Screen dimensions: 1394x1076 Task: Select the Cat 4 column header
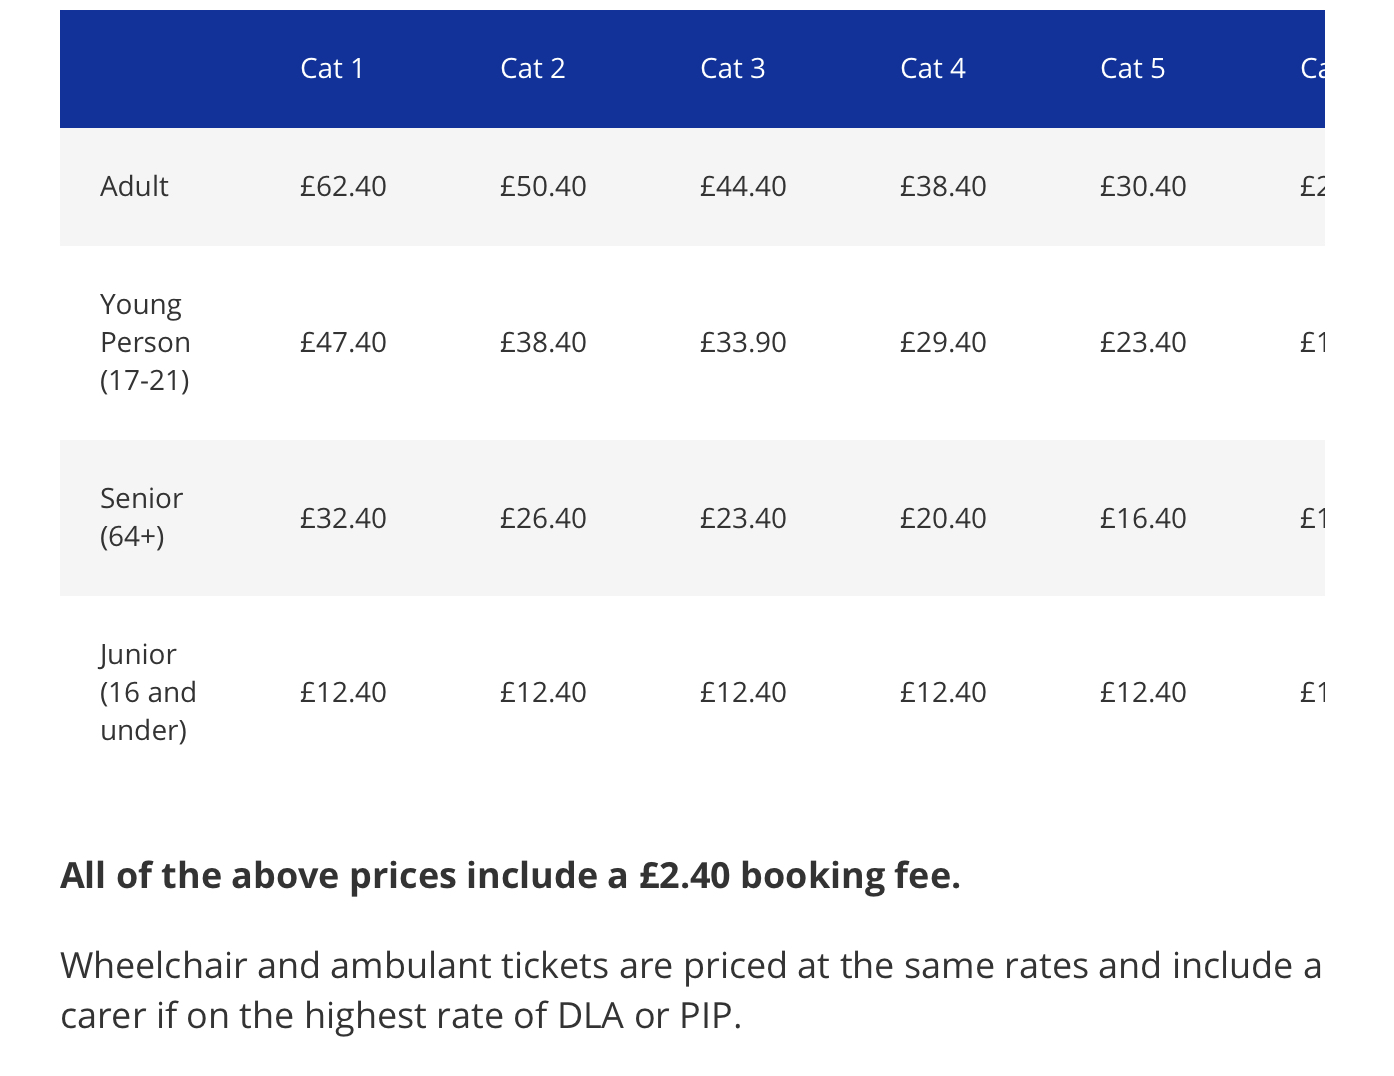coord(933,68)
